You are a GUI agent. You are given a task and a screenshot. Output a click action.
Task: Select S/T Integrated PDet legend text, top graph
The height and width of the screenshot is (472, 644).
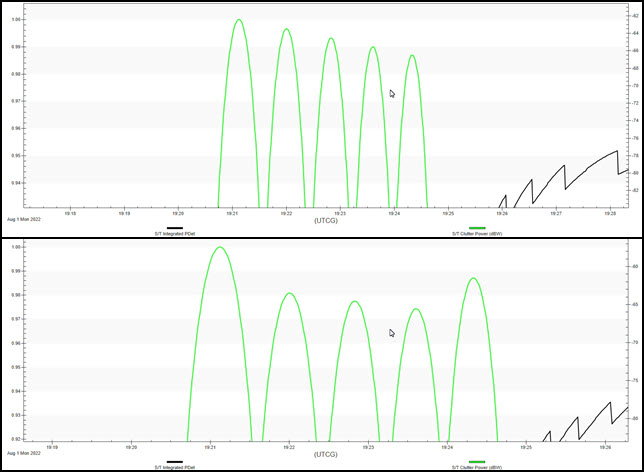click(175, 234)
